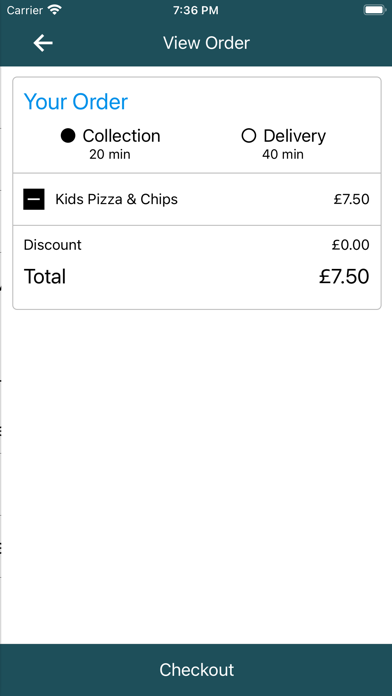Open the Kids Pizza & Chips item
This screenshot has height=696, width=392.
pos(116,199)
